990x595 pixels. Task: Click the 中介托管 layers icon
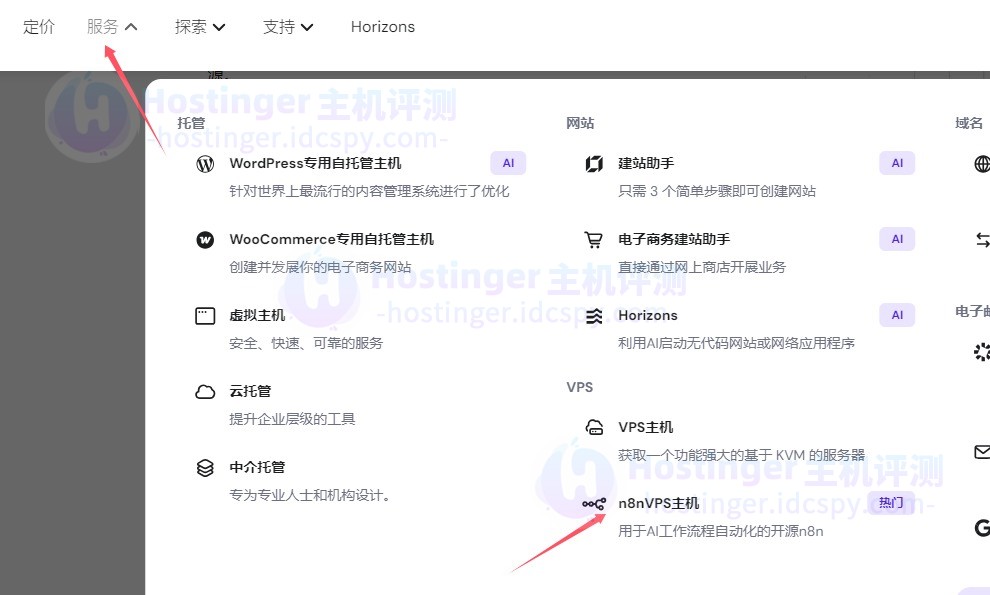[205, 468]
